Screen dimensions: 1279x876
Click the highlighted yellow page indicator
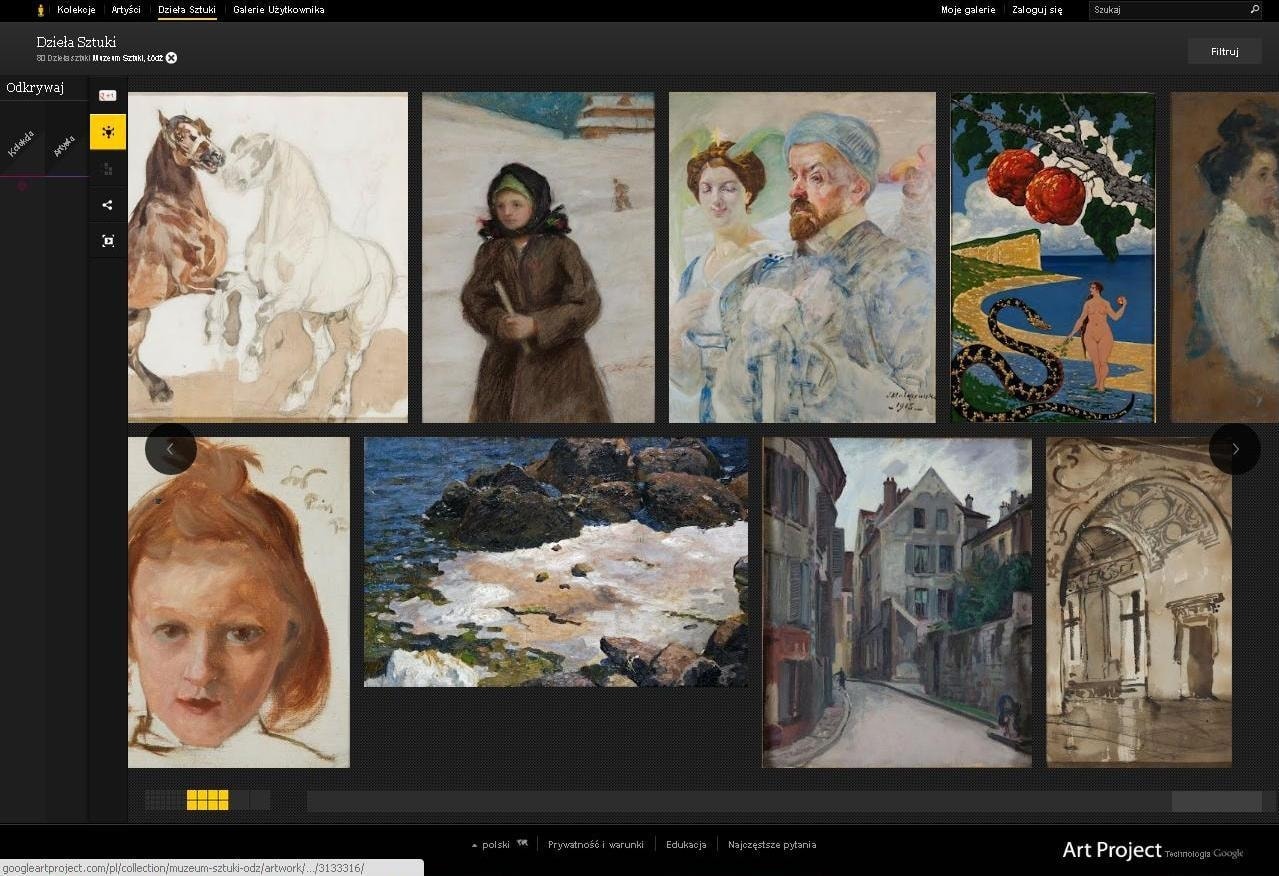coord(208,800)
